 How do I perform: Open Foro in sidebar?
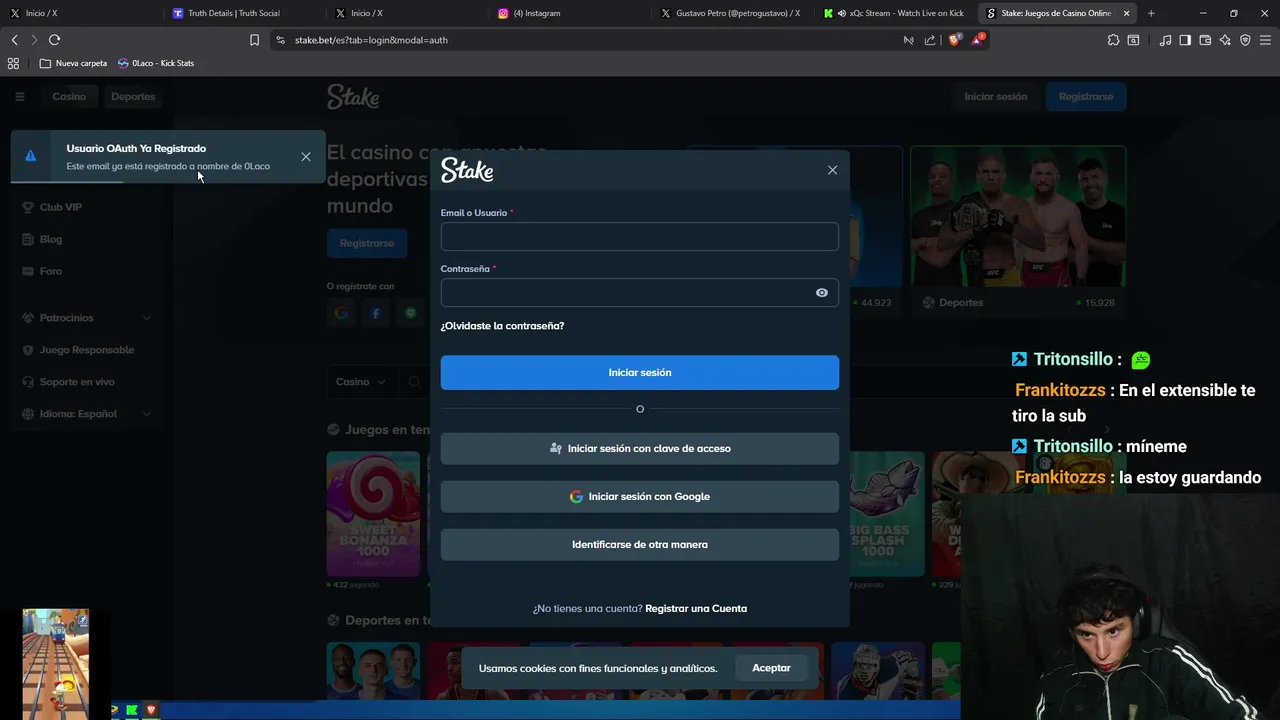50,271
